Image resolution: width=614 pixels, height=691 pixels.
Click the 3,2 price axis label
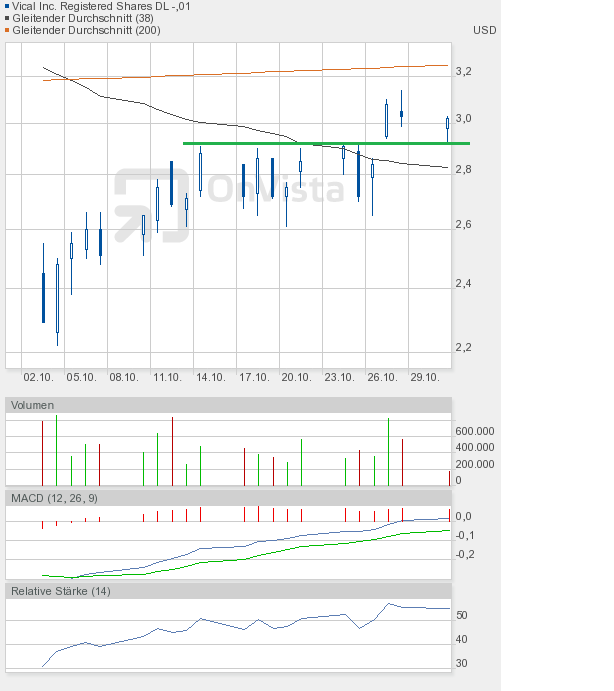(463, 71)
